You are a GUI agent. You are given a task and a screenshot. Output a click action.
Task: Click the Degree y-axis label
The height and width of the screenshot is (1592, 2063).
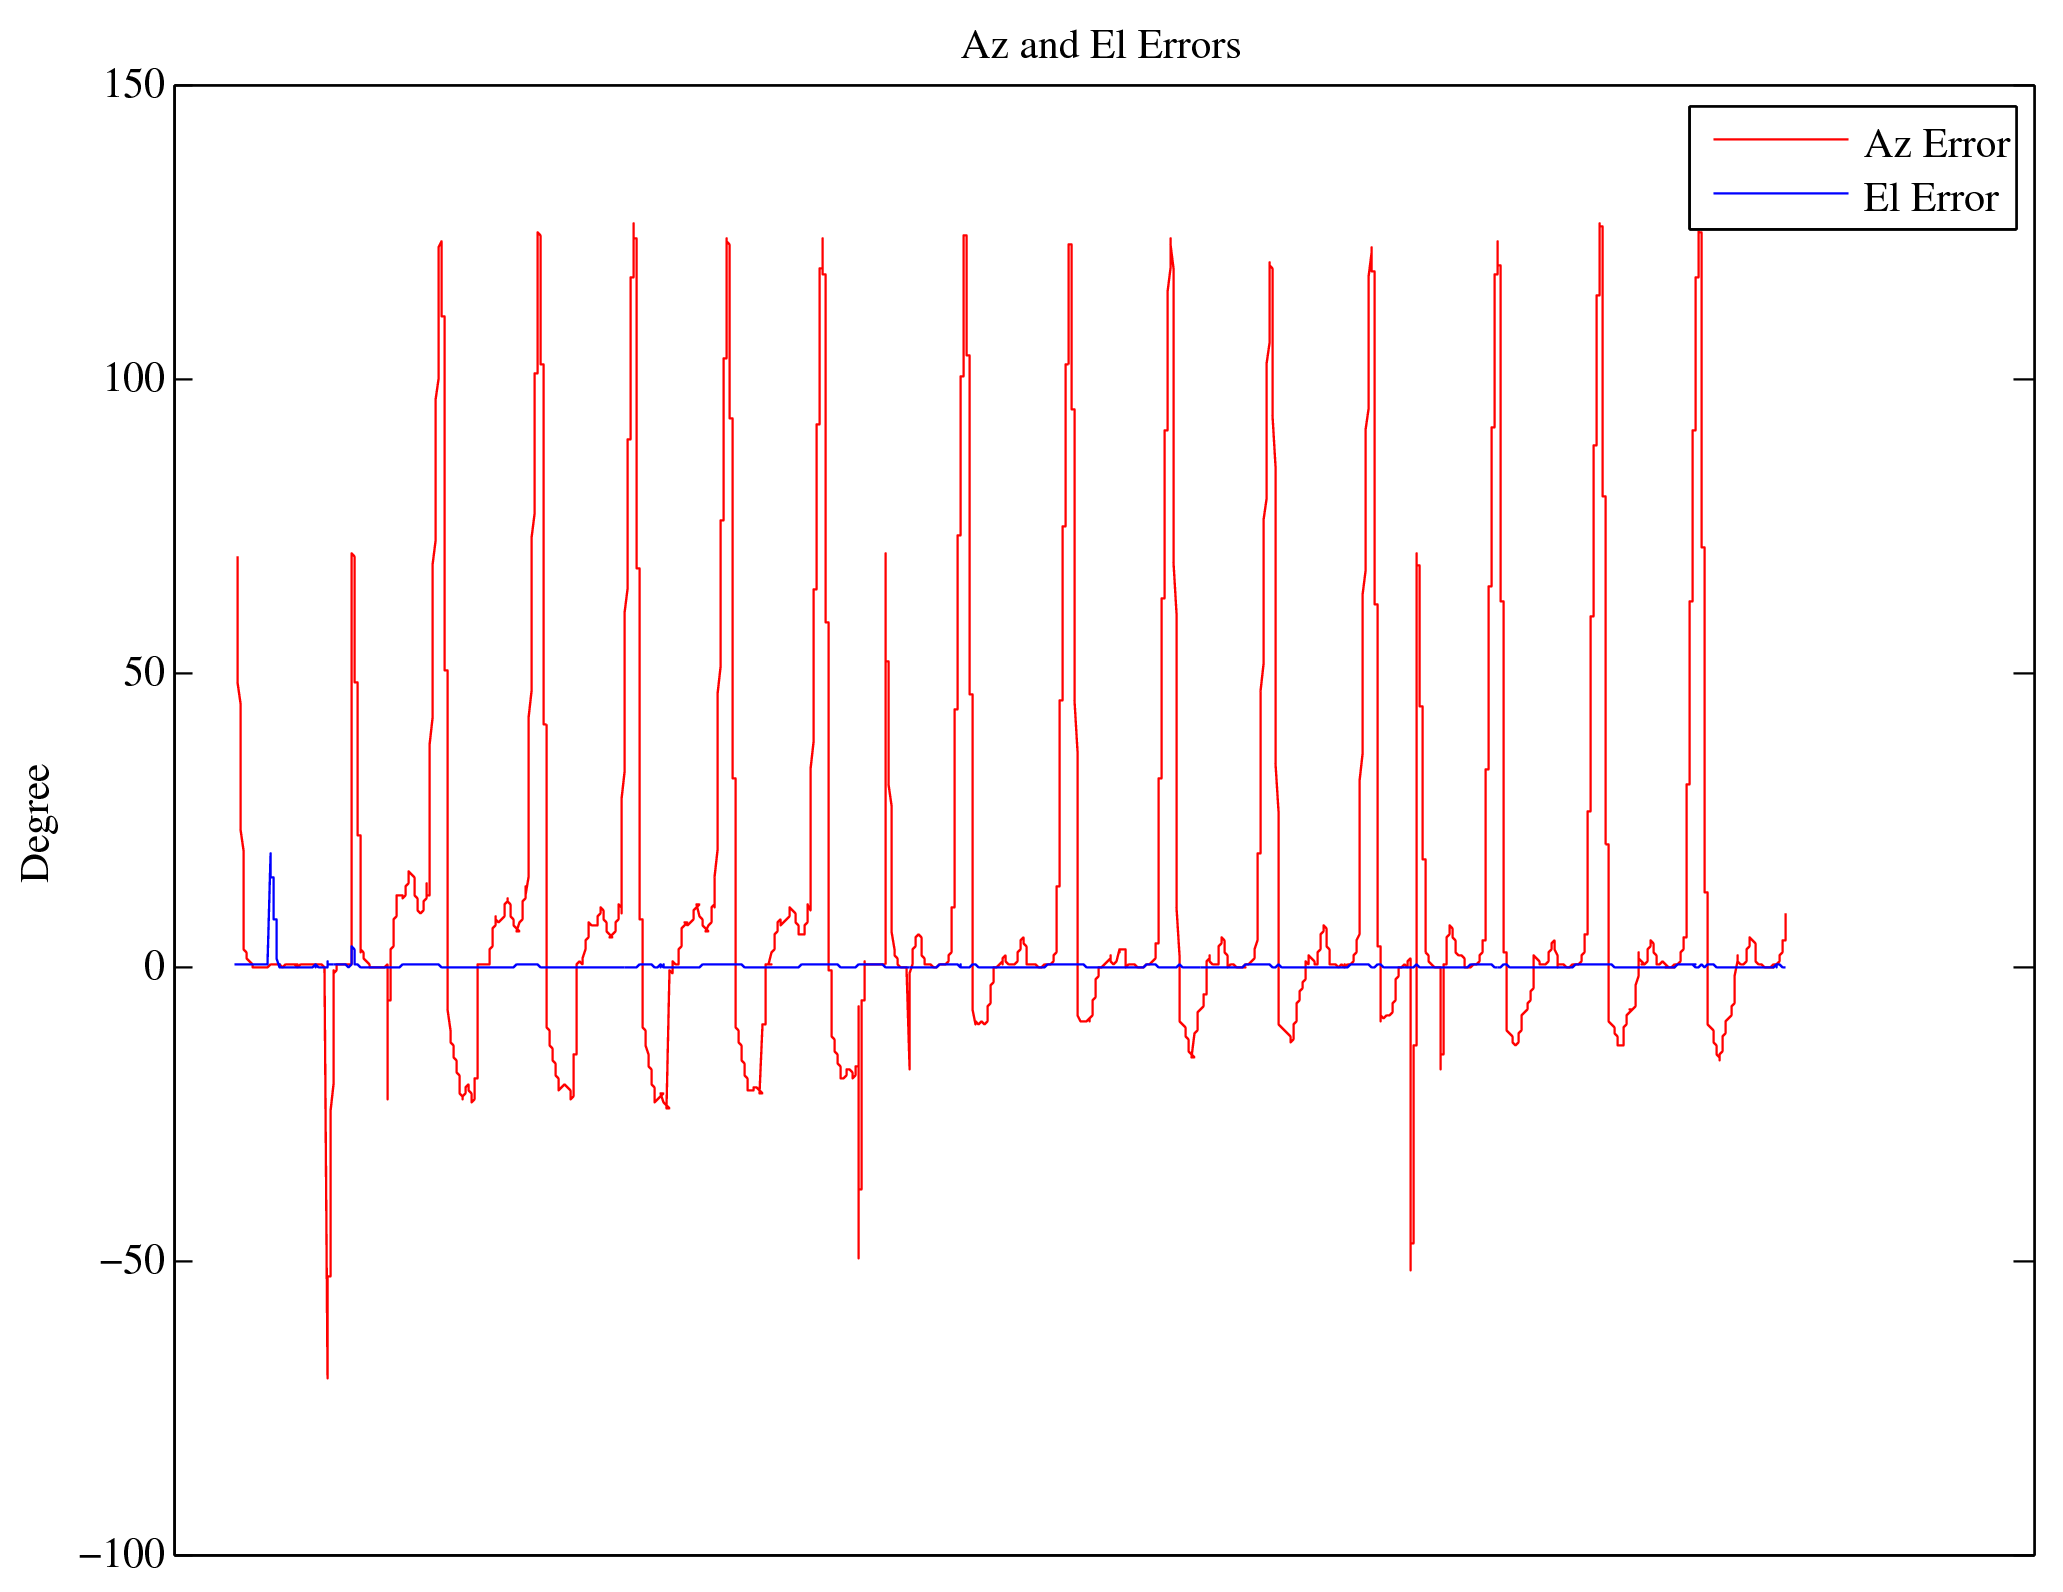click(36, 822)
